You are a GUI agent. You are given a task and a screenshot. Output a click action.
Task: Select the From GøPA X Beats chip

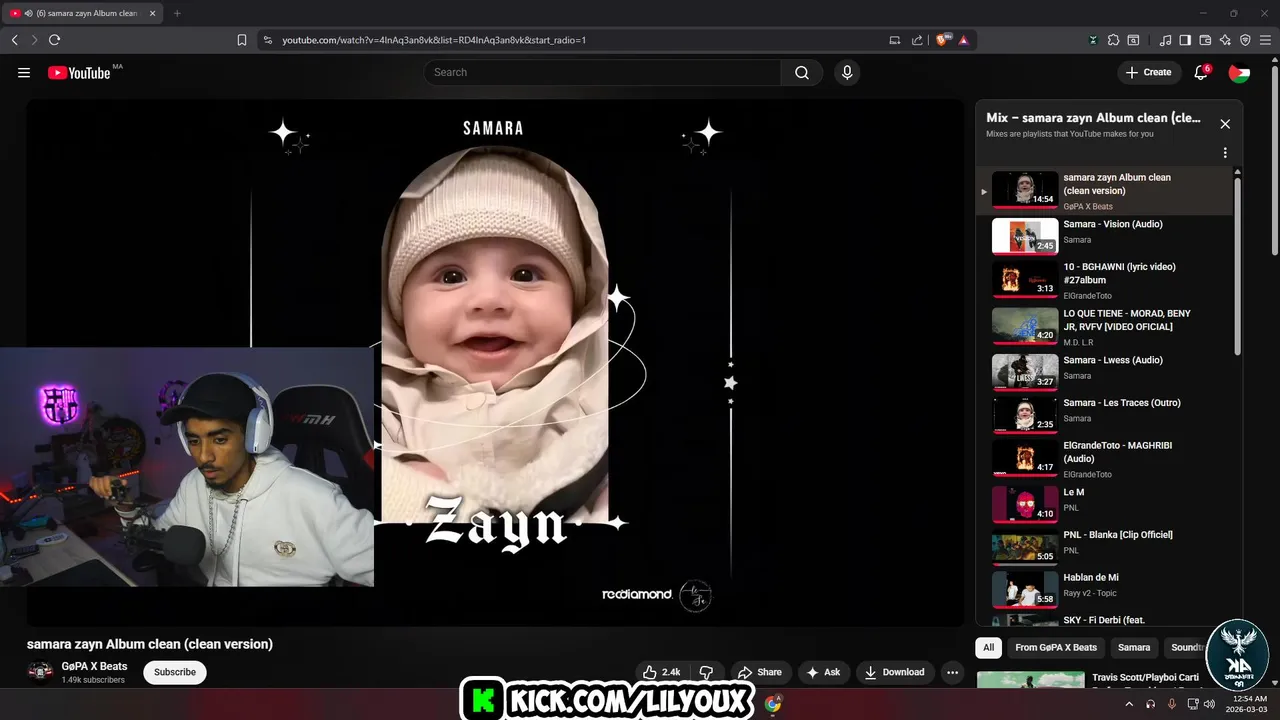point(1056,647)
